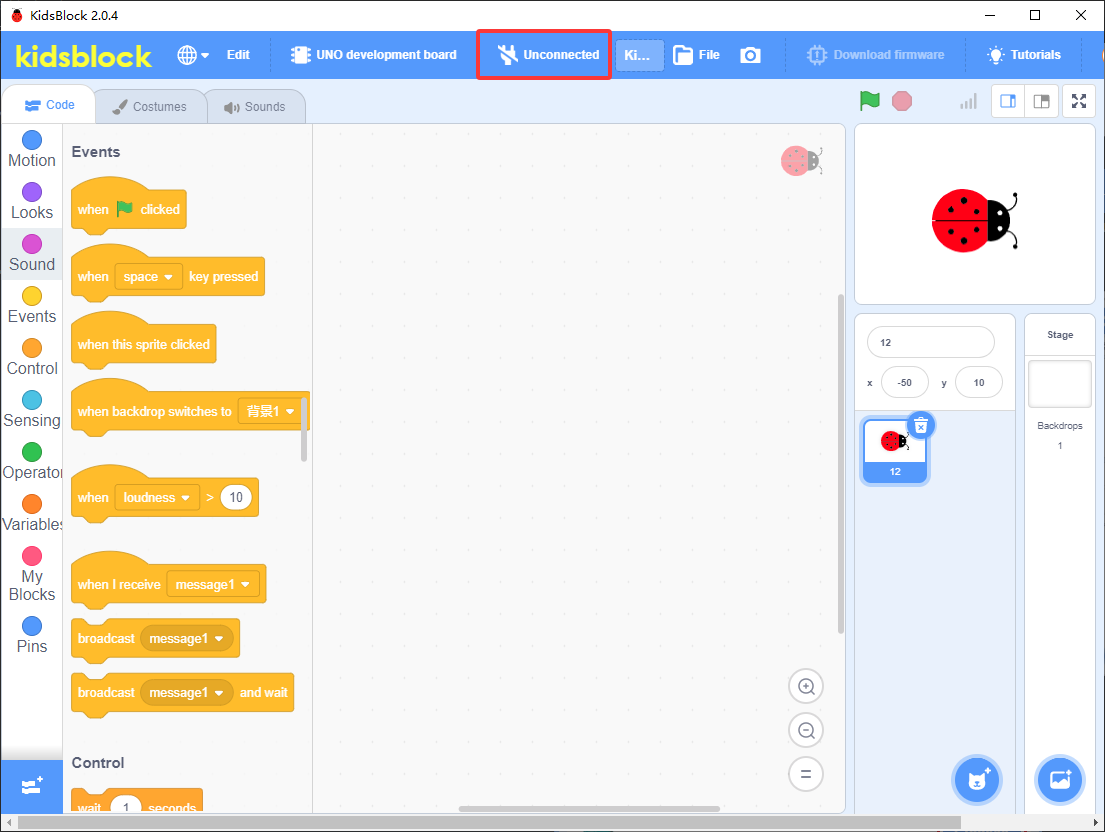Screen dimensions: 1105x832
Task: Open the loudness dropdown
Action: (156, 497)
